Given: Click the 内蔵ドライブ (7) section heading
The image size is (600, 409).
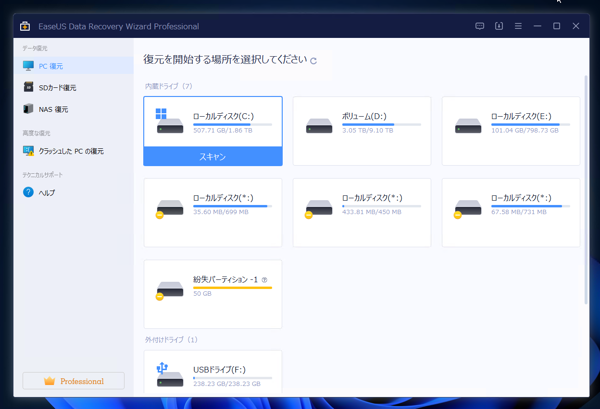Looking at the screenshot, I should [x=168, y=86].
